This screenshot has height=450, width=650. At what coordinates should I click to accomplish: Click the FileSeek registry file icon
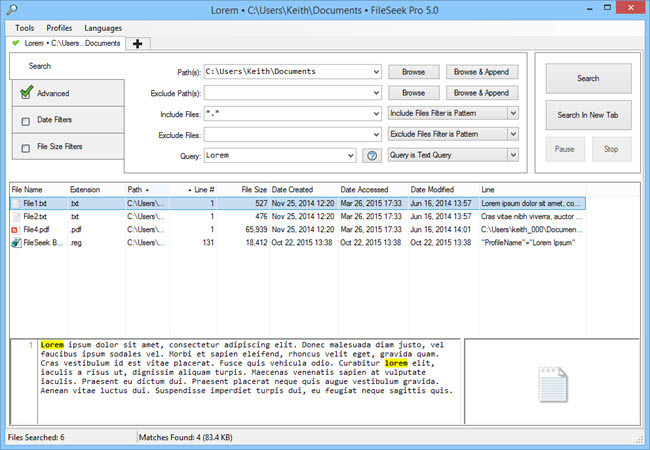click(15, 242)
